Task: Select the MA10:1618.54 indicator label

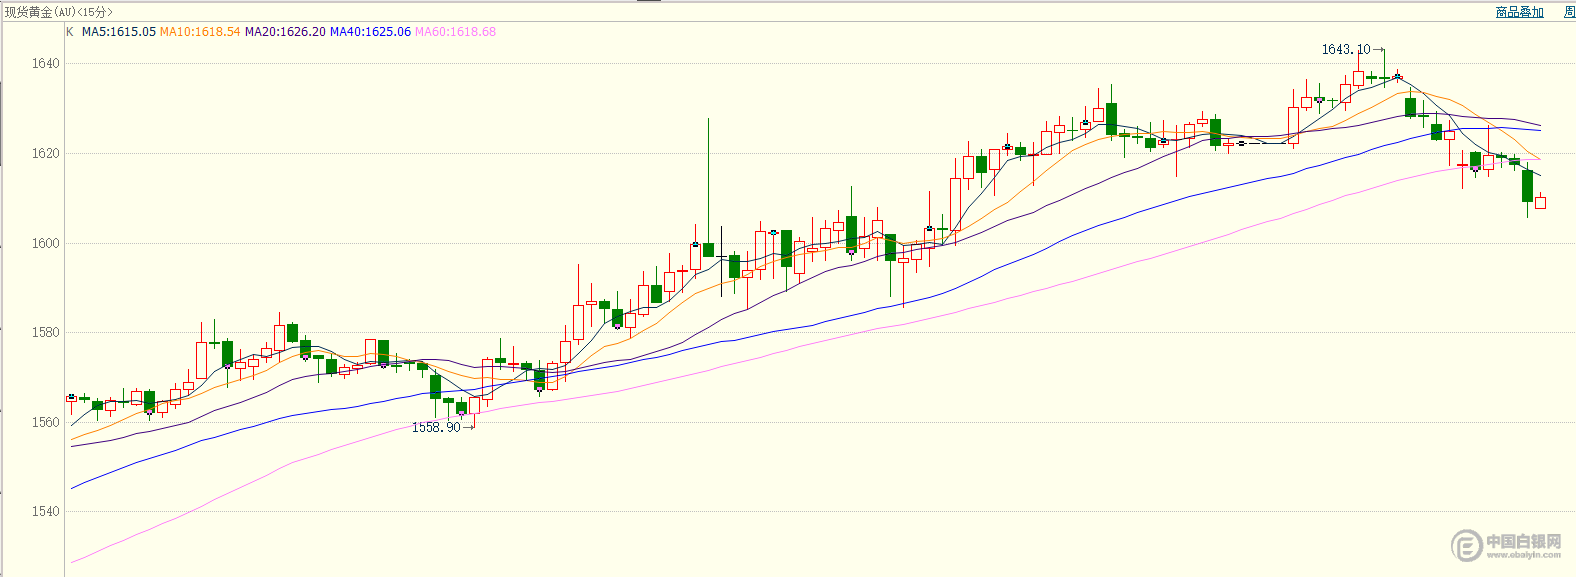Action: tap(200, 32)
